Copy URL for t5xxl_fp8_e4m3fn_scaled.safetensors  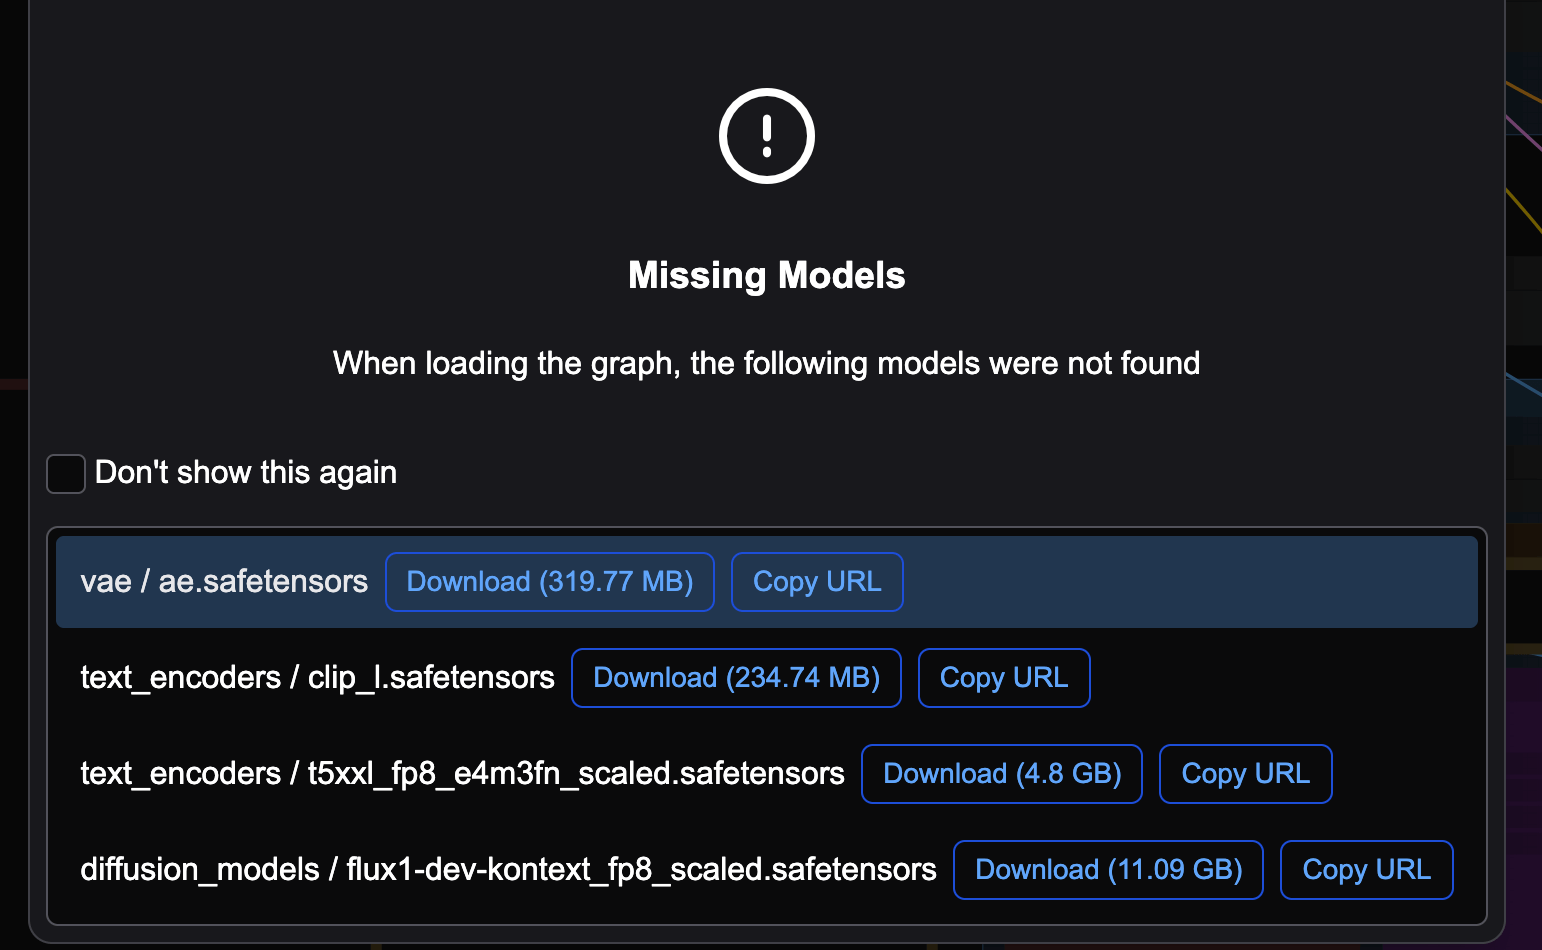(x=1246, y=774)
